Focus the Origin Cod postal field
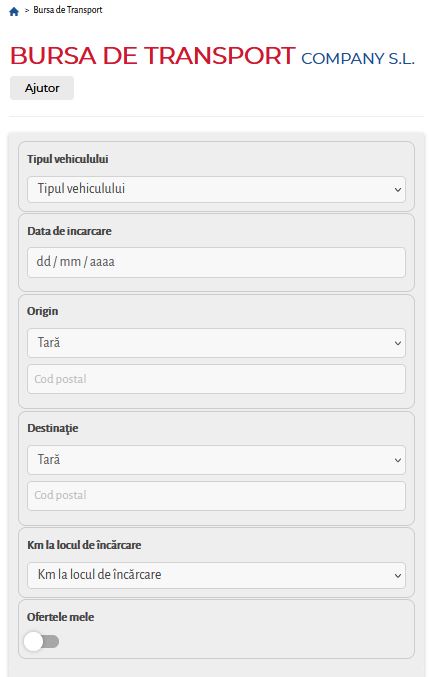 coord(216,379)
